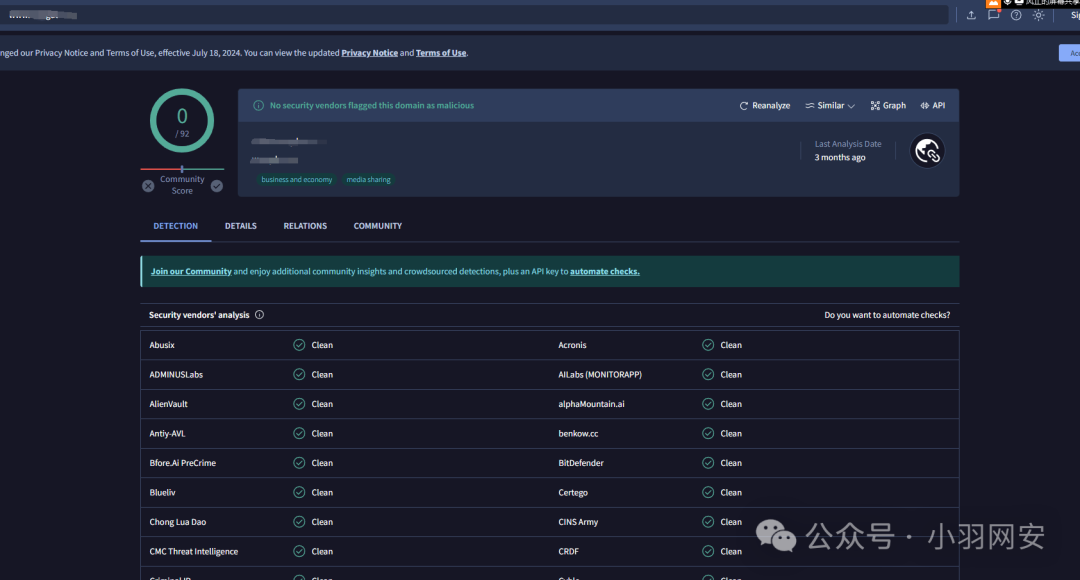Click the info icon beside Security vendors' analysis

click(x=260, y=315)
